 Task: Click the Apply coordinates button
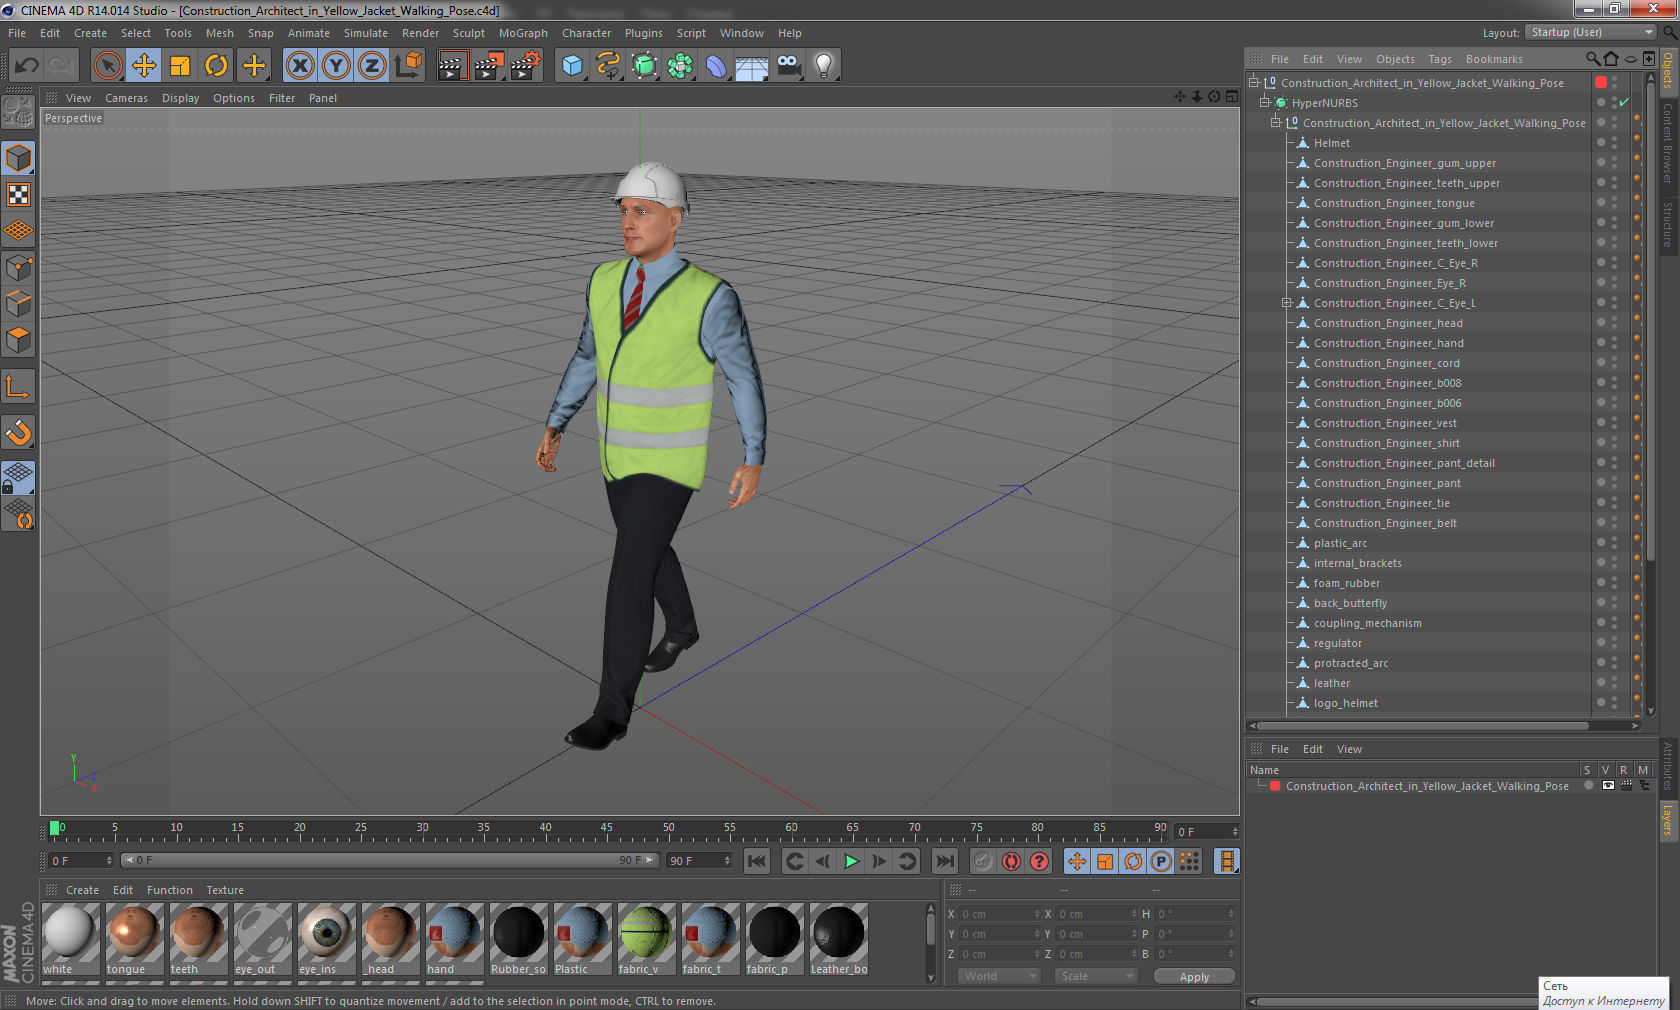(1194, 976)
